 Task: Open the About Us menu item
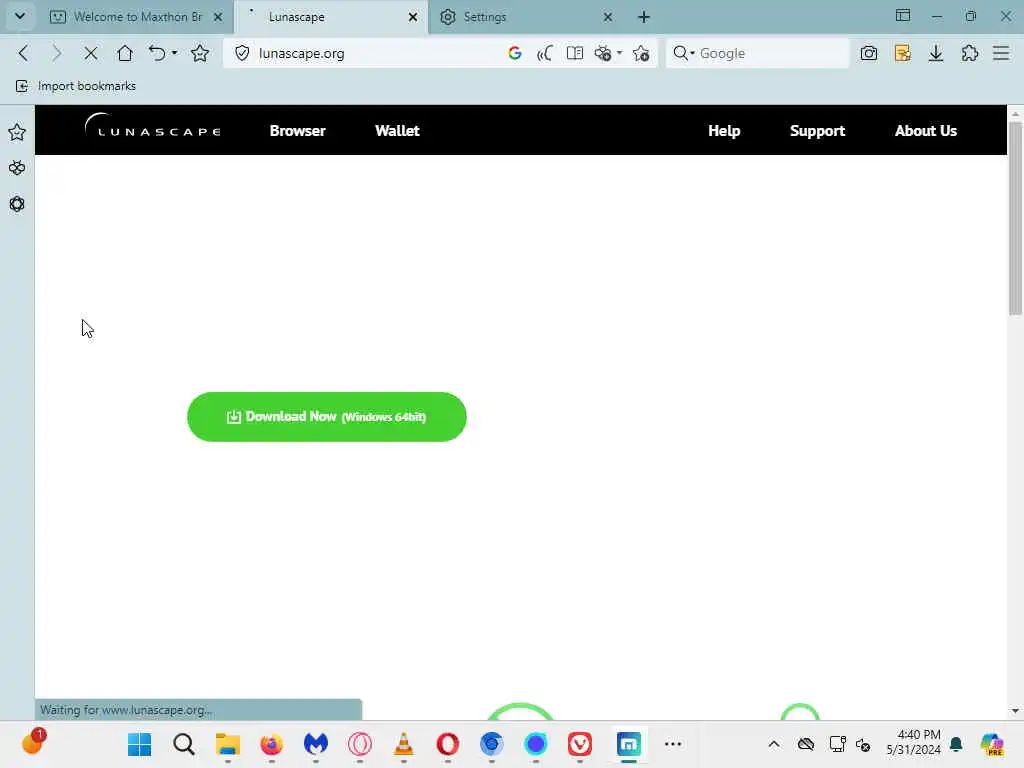[x=926, y=131]
